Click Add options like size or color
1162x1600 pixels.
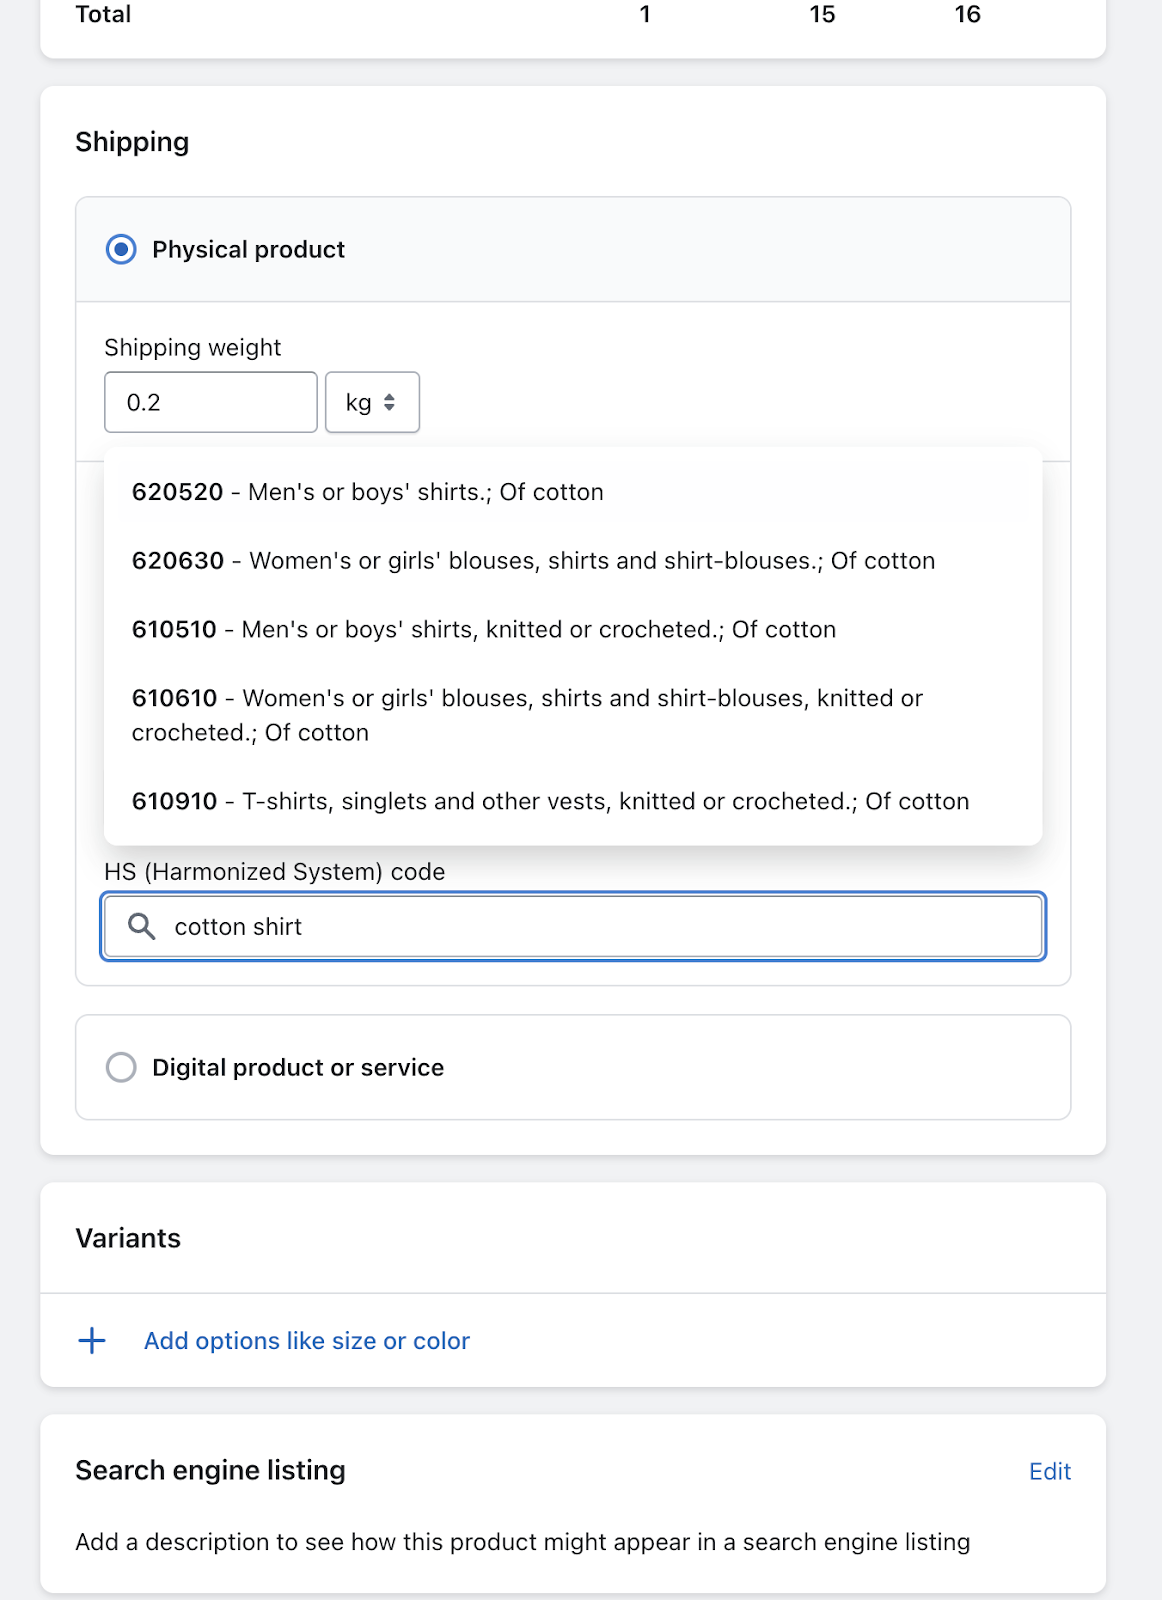[x=306, y=1341]
